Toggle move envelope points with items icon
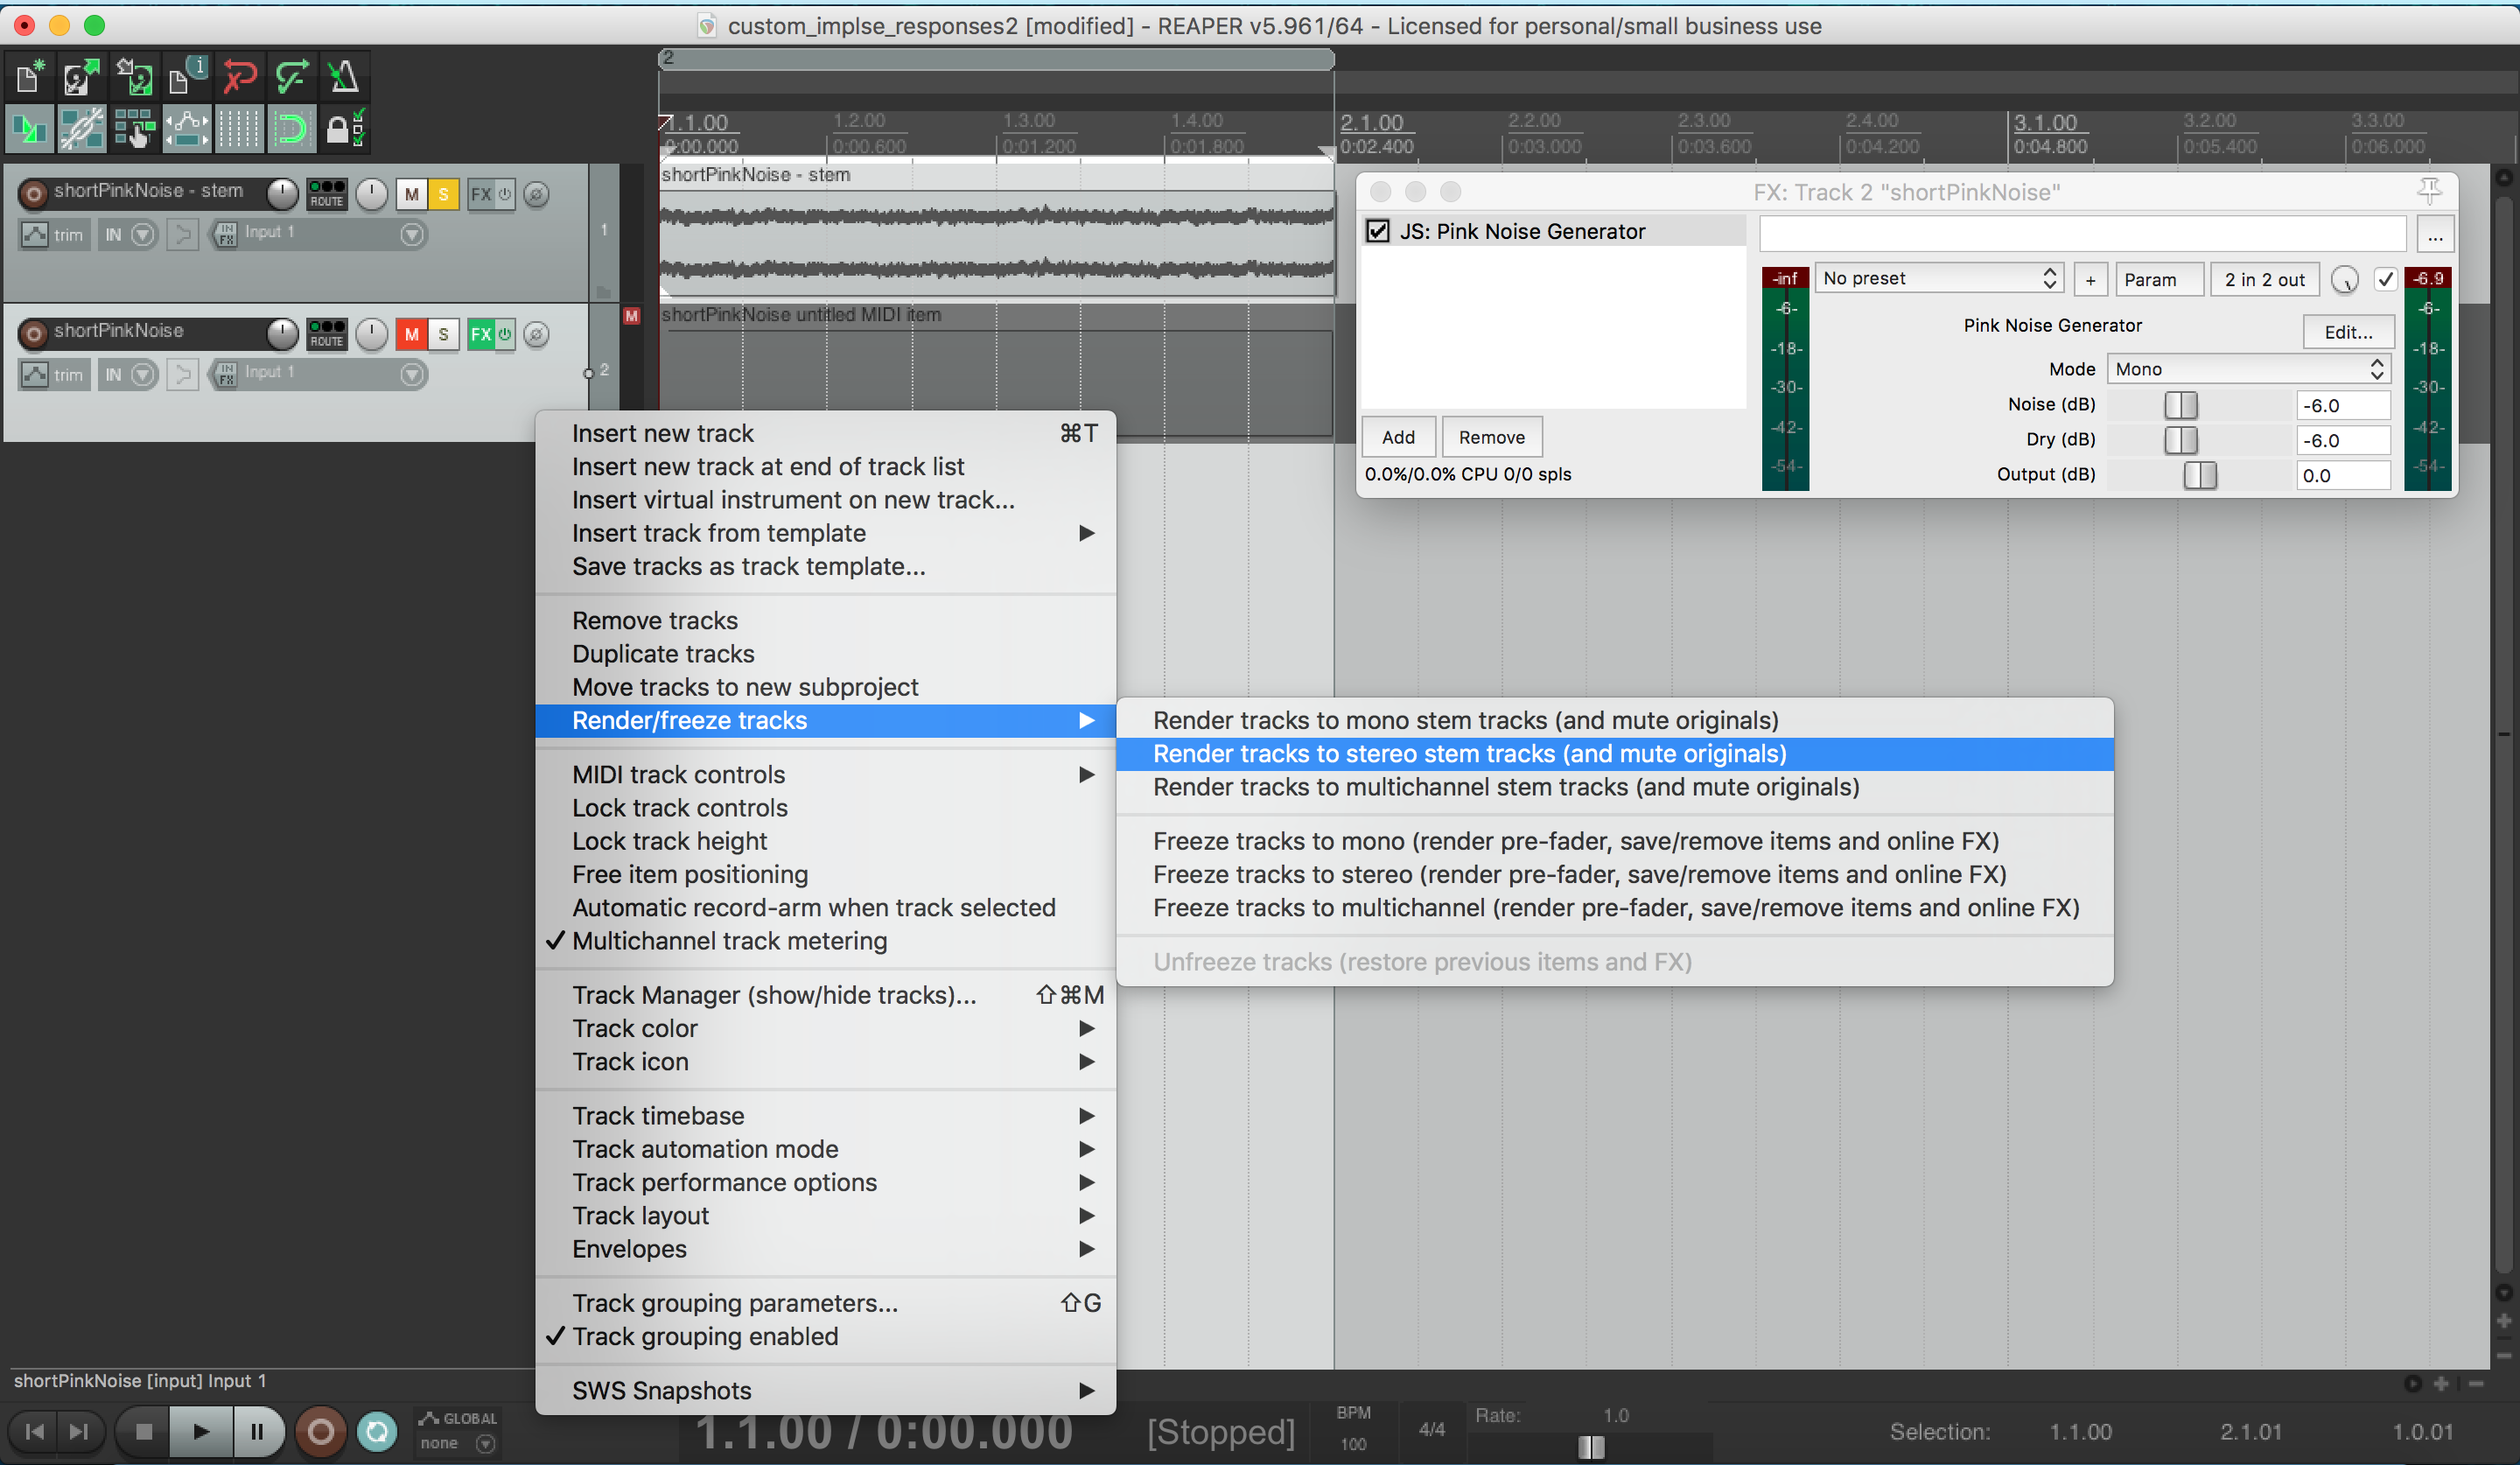 coord(186,129)
